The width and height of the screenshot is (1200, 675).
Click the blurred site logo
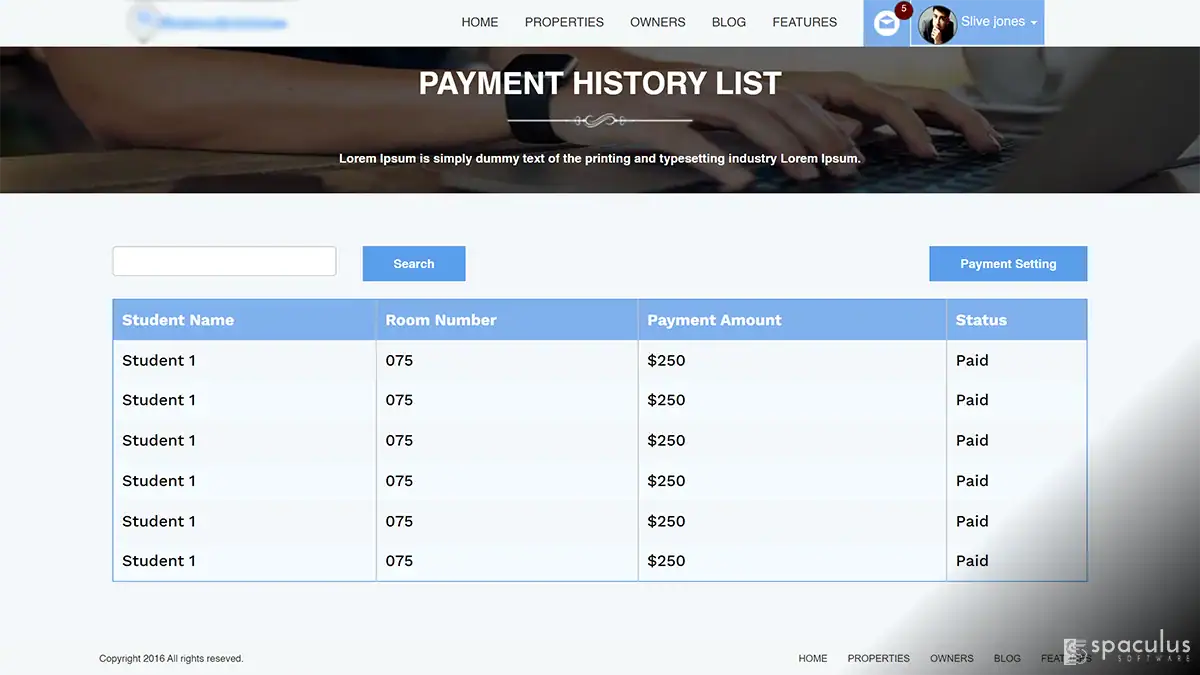(210, 21)
